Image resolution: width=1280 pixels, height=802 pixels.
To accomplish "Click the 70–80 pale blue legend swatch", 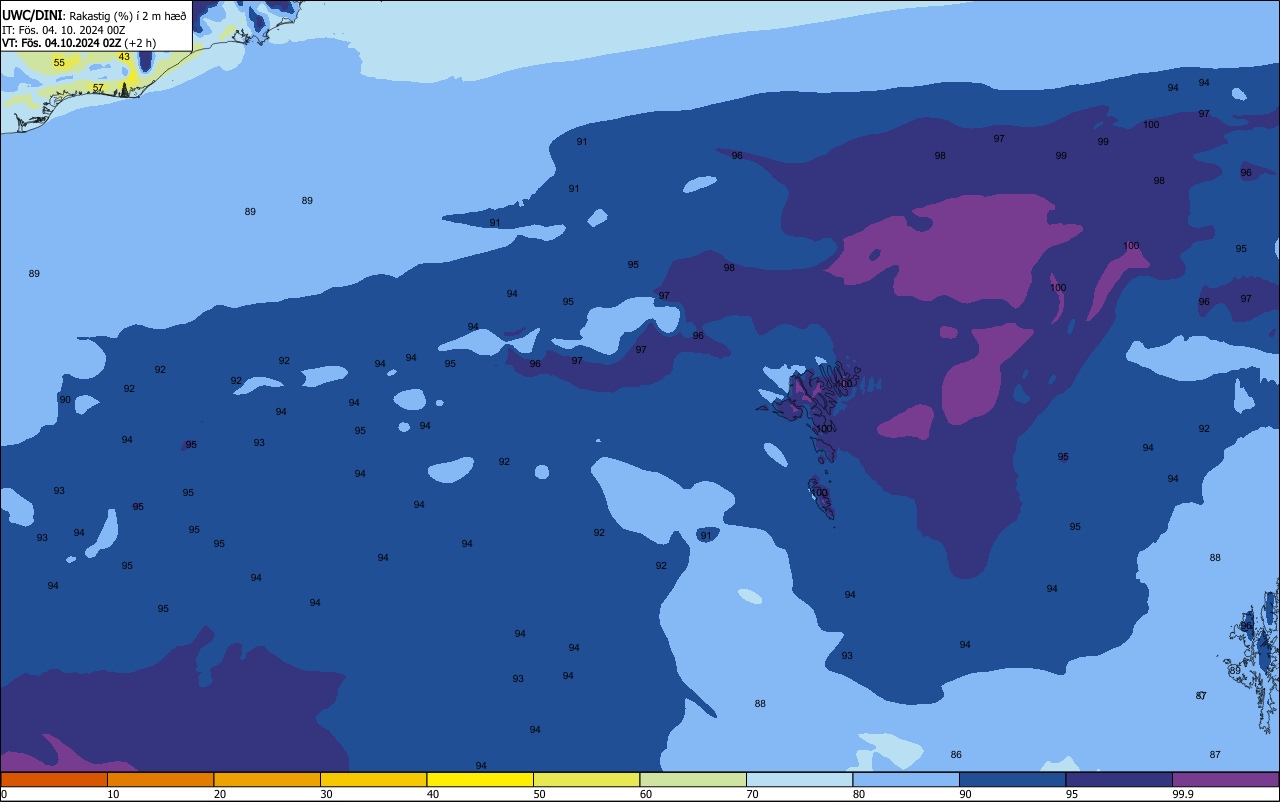I will (x=799, y=779).
